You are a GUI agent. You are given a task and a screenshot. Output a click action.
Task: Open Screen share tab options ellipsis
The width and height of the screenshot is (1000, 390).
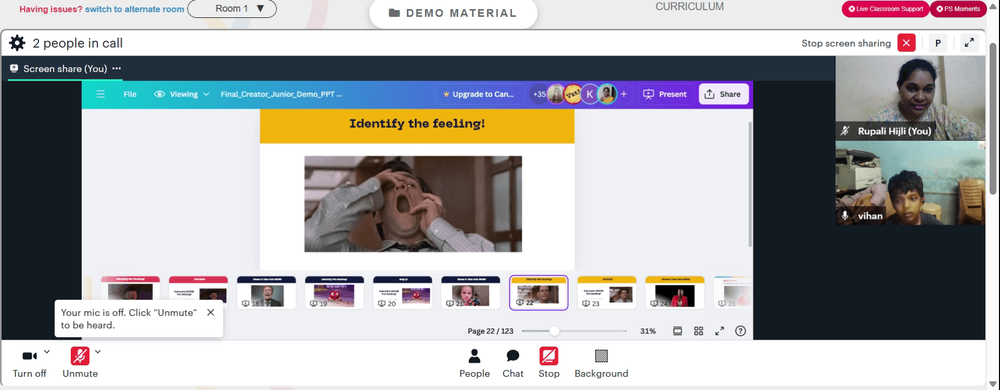tap(116, 69)
